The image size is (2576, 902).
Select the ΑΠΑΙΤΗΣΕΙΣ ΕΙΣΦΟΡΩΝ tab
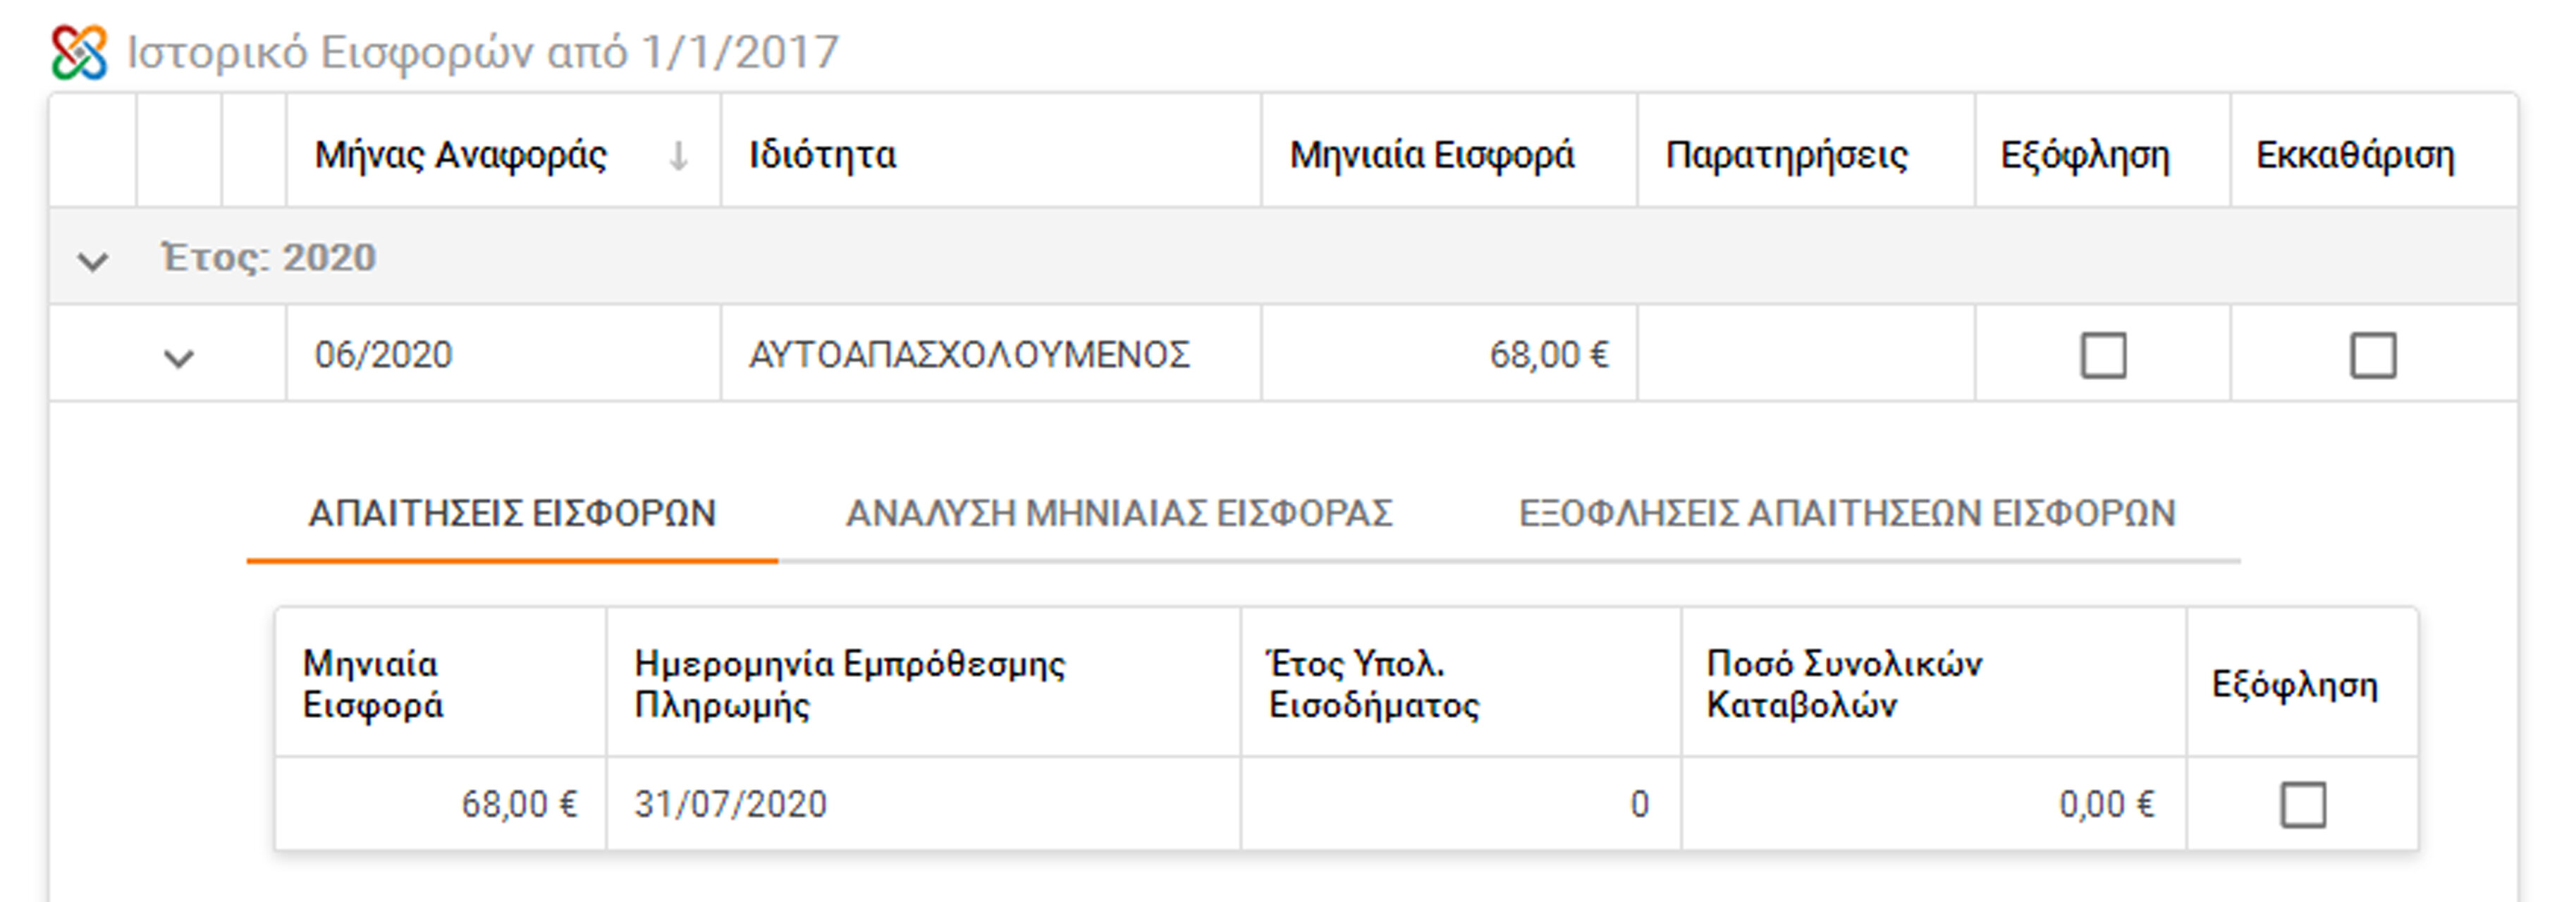click(512, 514)
